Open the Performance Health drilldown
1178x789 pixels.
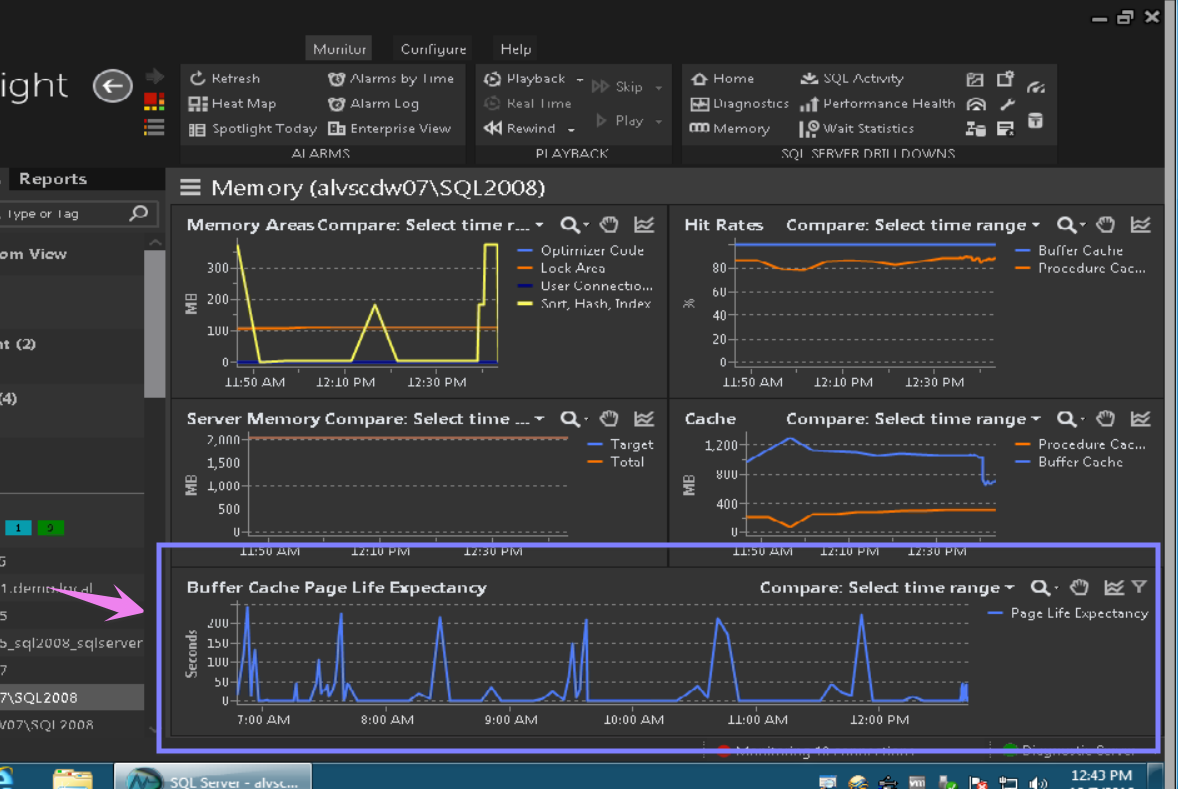tap(877, 104)
